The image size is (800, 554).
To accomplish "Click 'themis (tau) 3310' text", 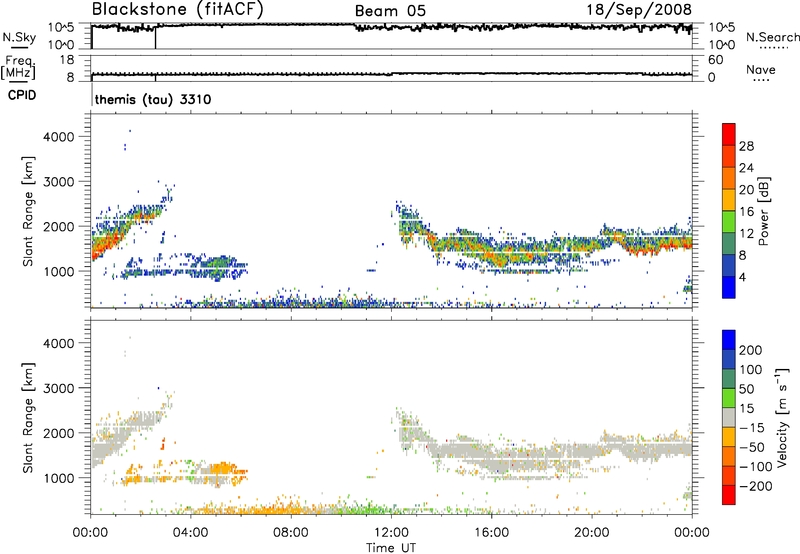I will 153,99.
